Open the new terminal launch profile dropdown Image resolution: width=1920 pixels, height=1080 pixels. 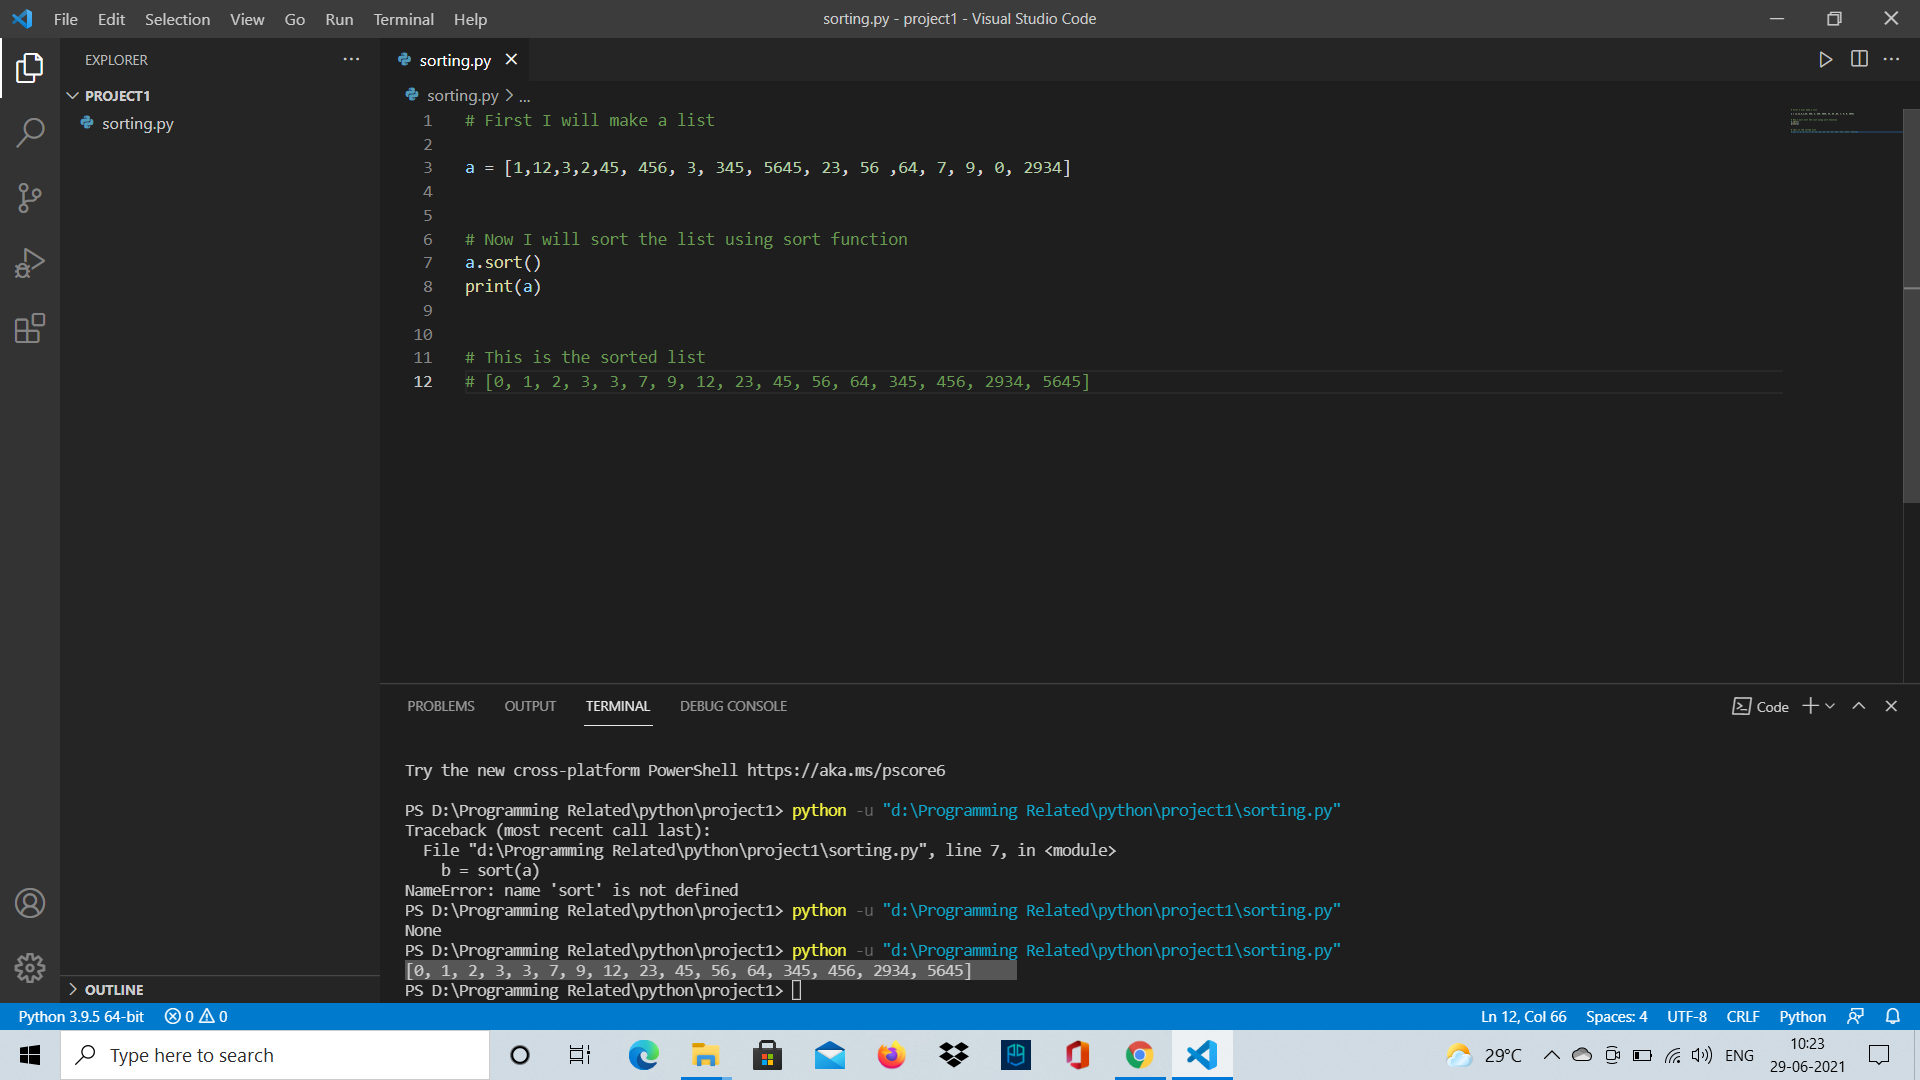coord(1830,706)
